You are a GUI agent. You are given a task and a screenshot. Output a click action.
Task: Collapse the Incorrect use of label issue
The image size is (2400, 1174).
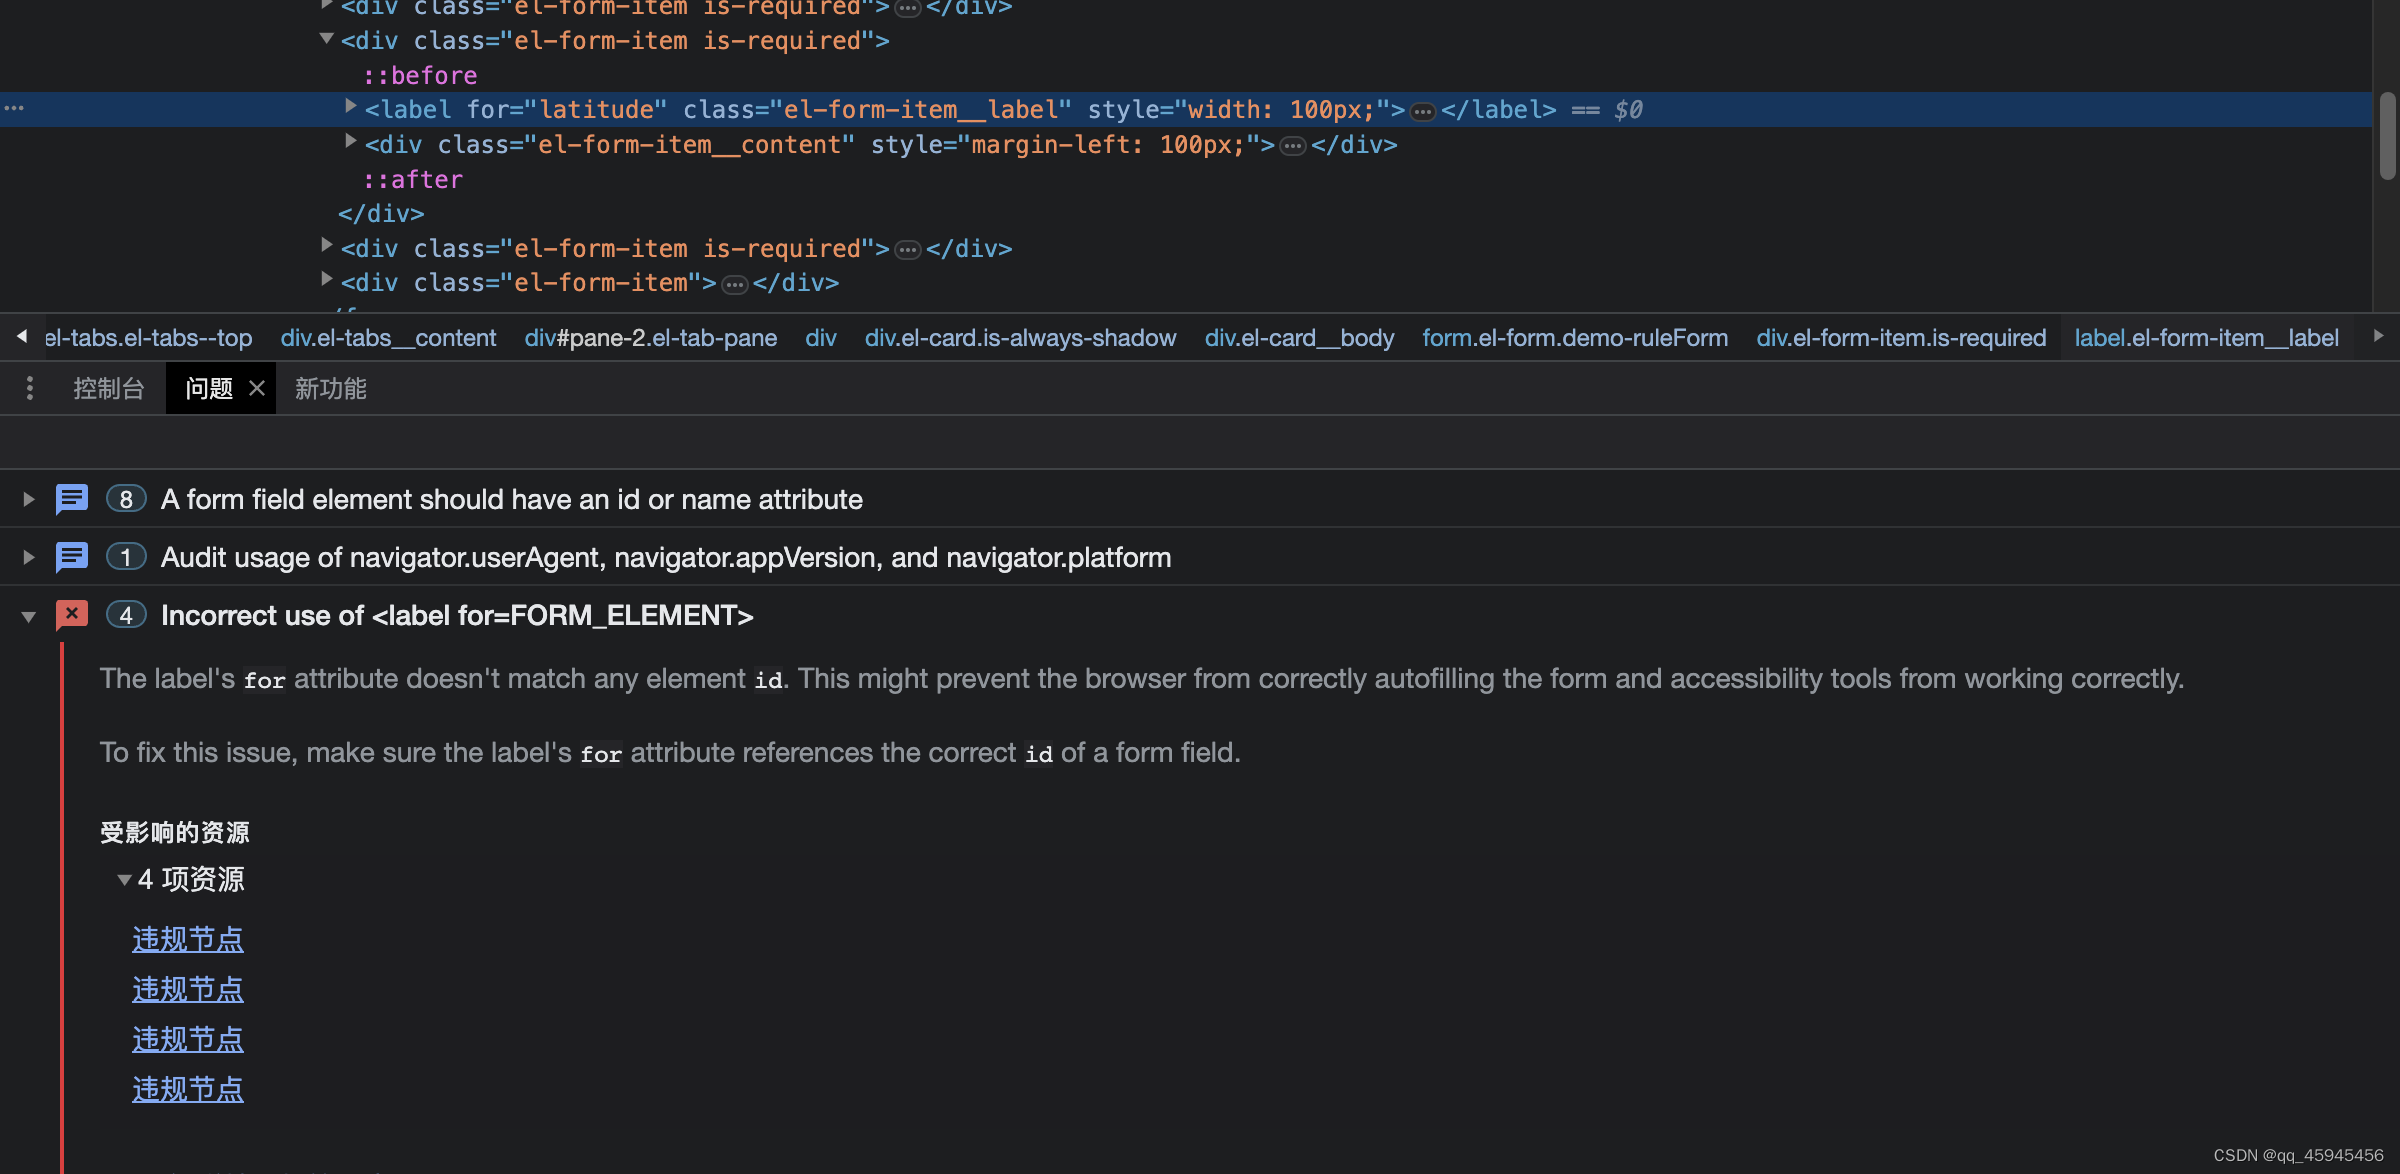coord(29,616)
